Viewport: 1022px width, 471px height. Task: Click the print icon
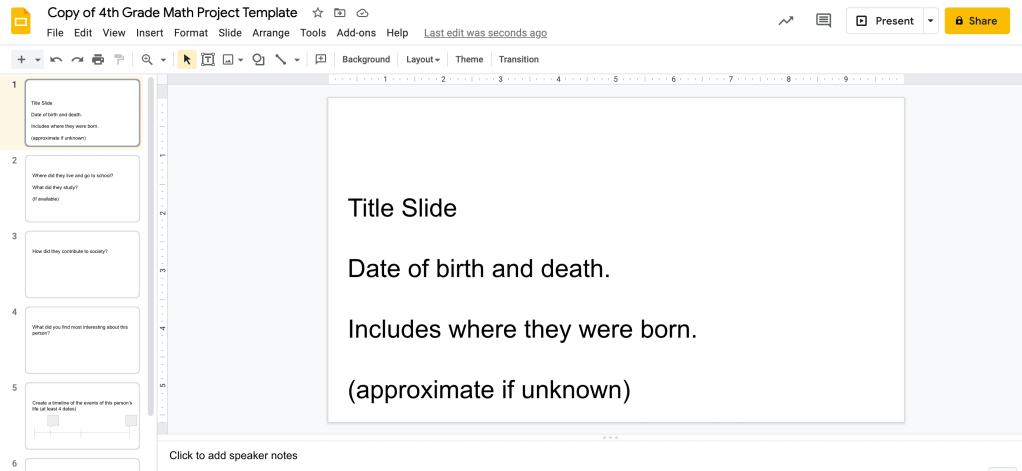[x=98, y=60]
